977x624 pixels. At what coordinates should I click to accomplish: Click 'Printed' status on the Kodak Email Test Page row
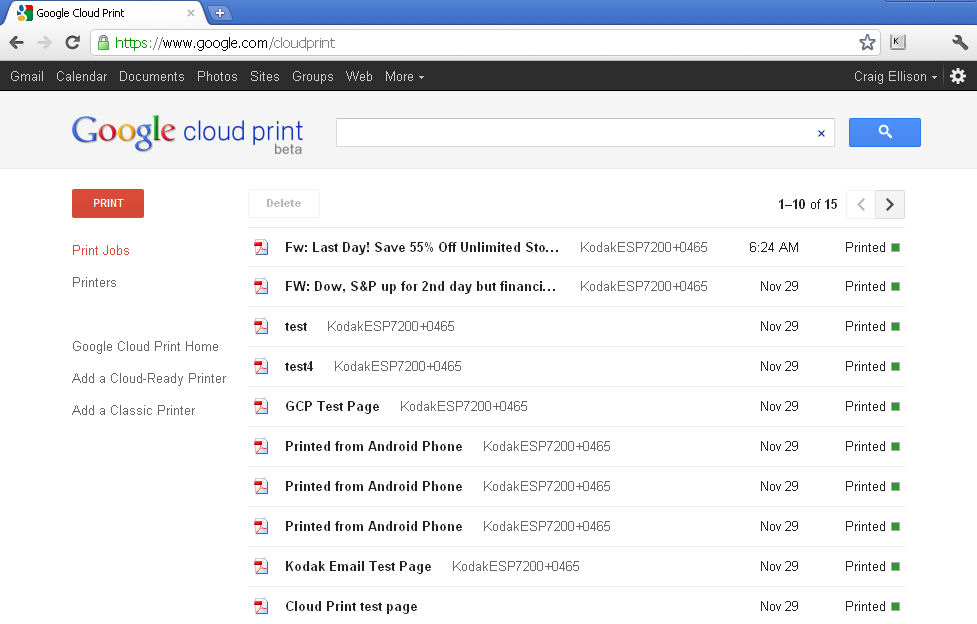pyautogui.click(x=865, y=567)
